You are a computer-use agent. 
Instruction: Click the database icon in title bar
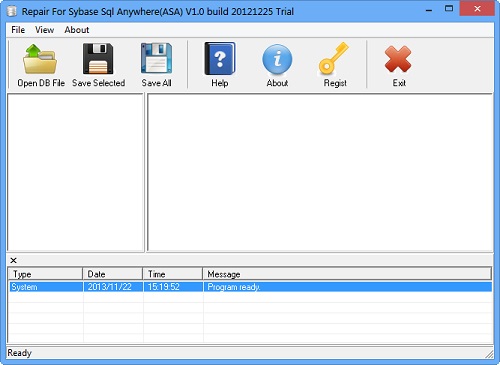pos(12,11)
